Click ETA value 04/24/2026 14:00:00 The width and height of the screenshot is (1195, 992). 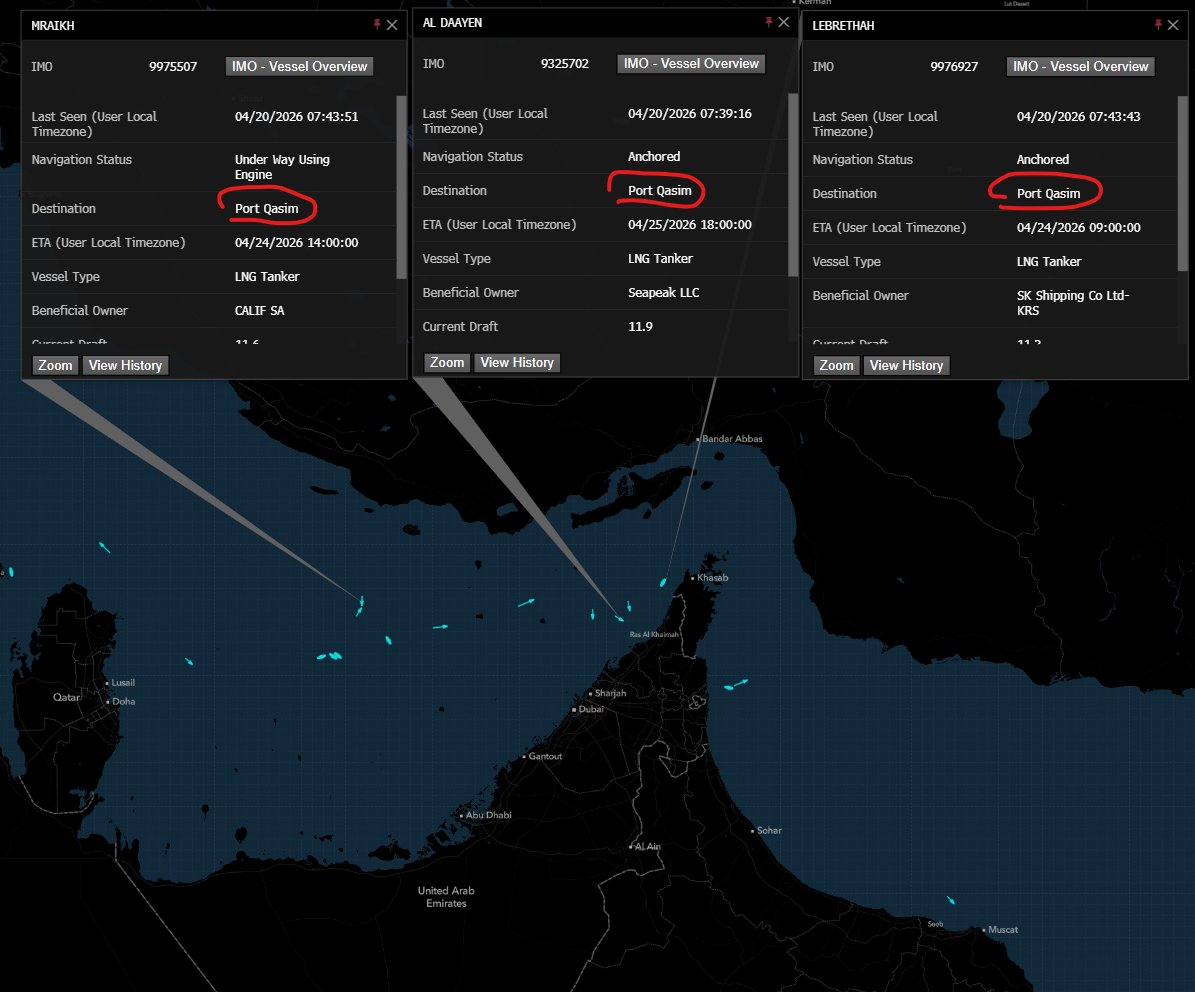[x=296, y=242]
